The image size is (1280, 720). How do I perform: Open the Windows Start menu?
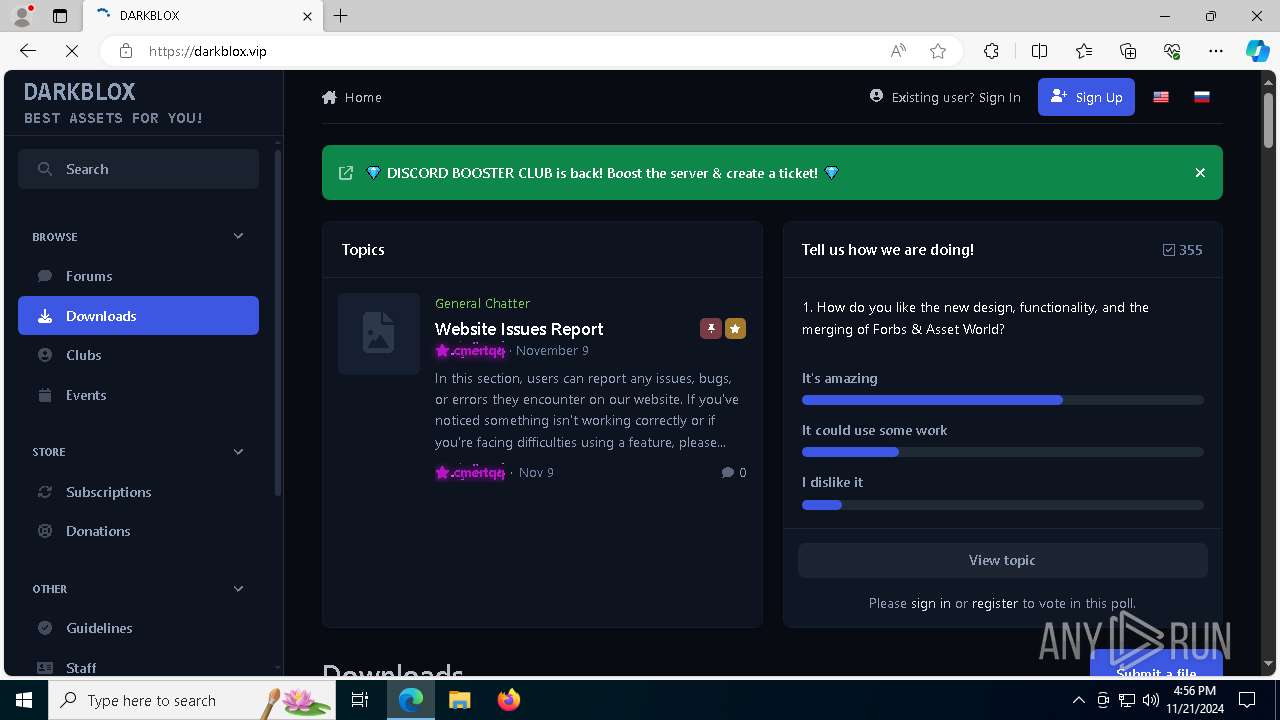pyautogui.click(x=24, y=700)
